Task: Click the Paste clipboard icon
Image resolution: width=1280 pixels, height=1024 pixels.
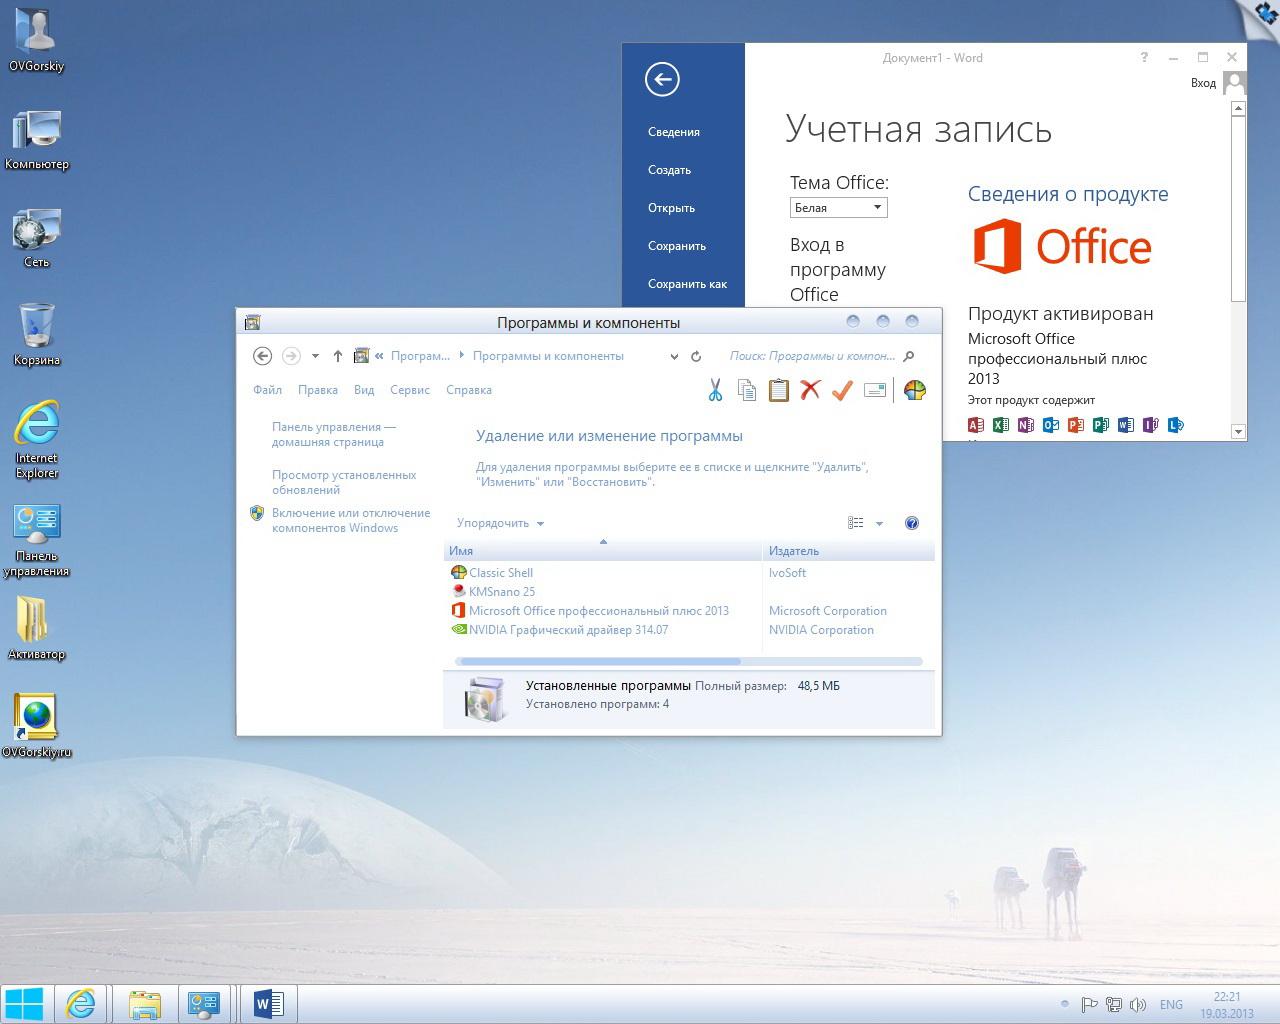Action: point(778,390)
